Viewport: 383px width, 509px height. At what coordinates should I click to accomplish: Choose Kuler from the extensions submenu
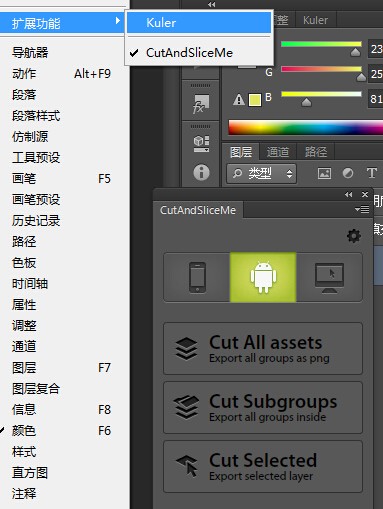point(199,23)
